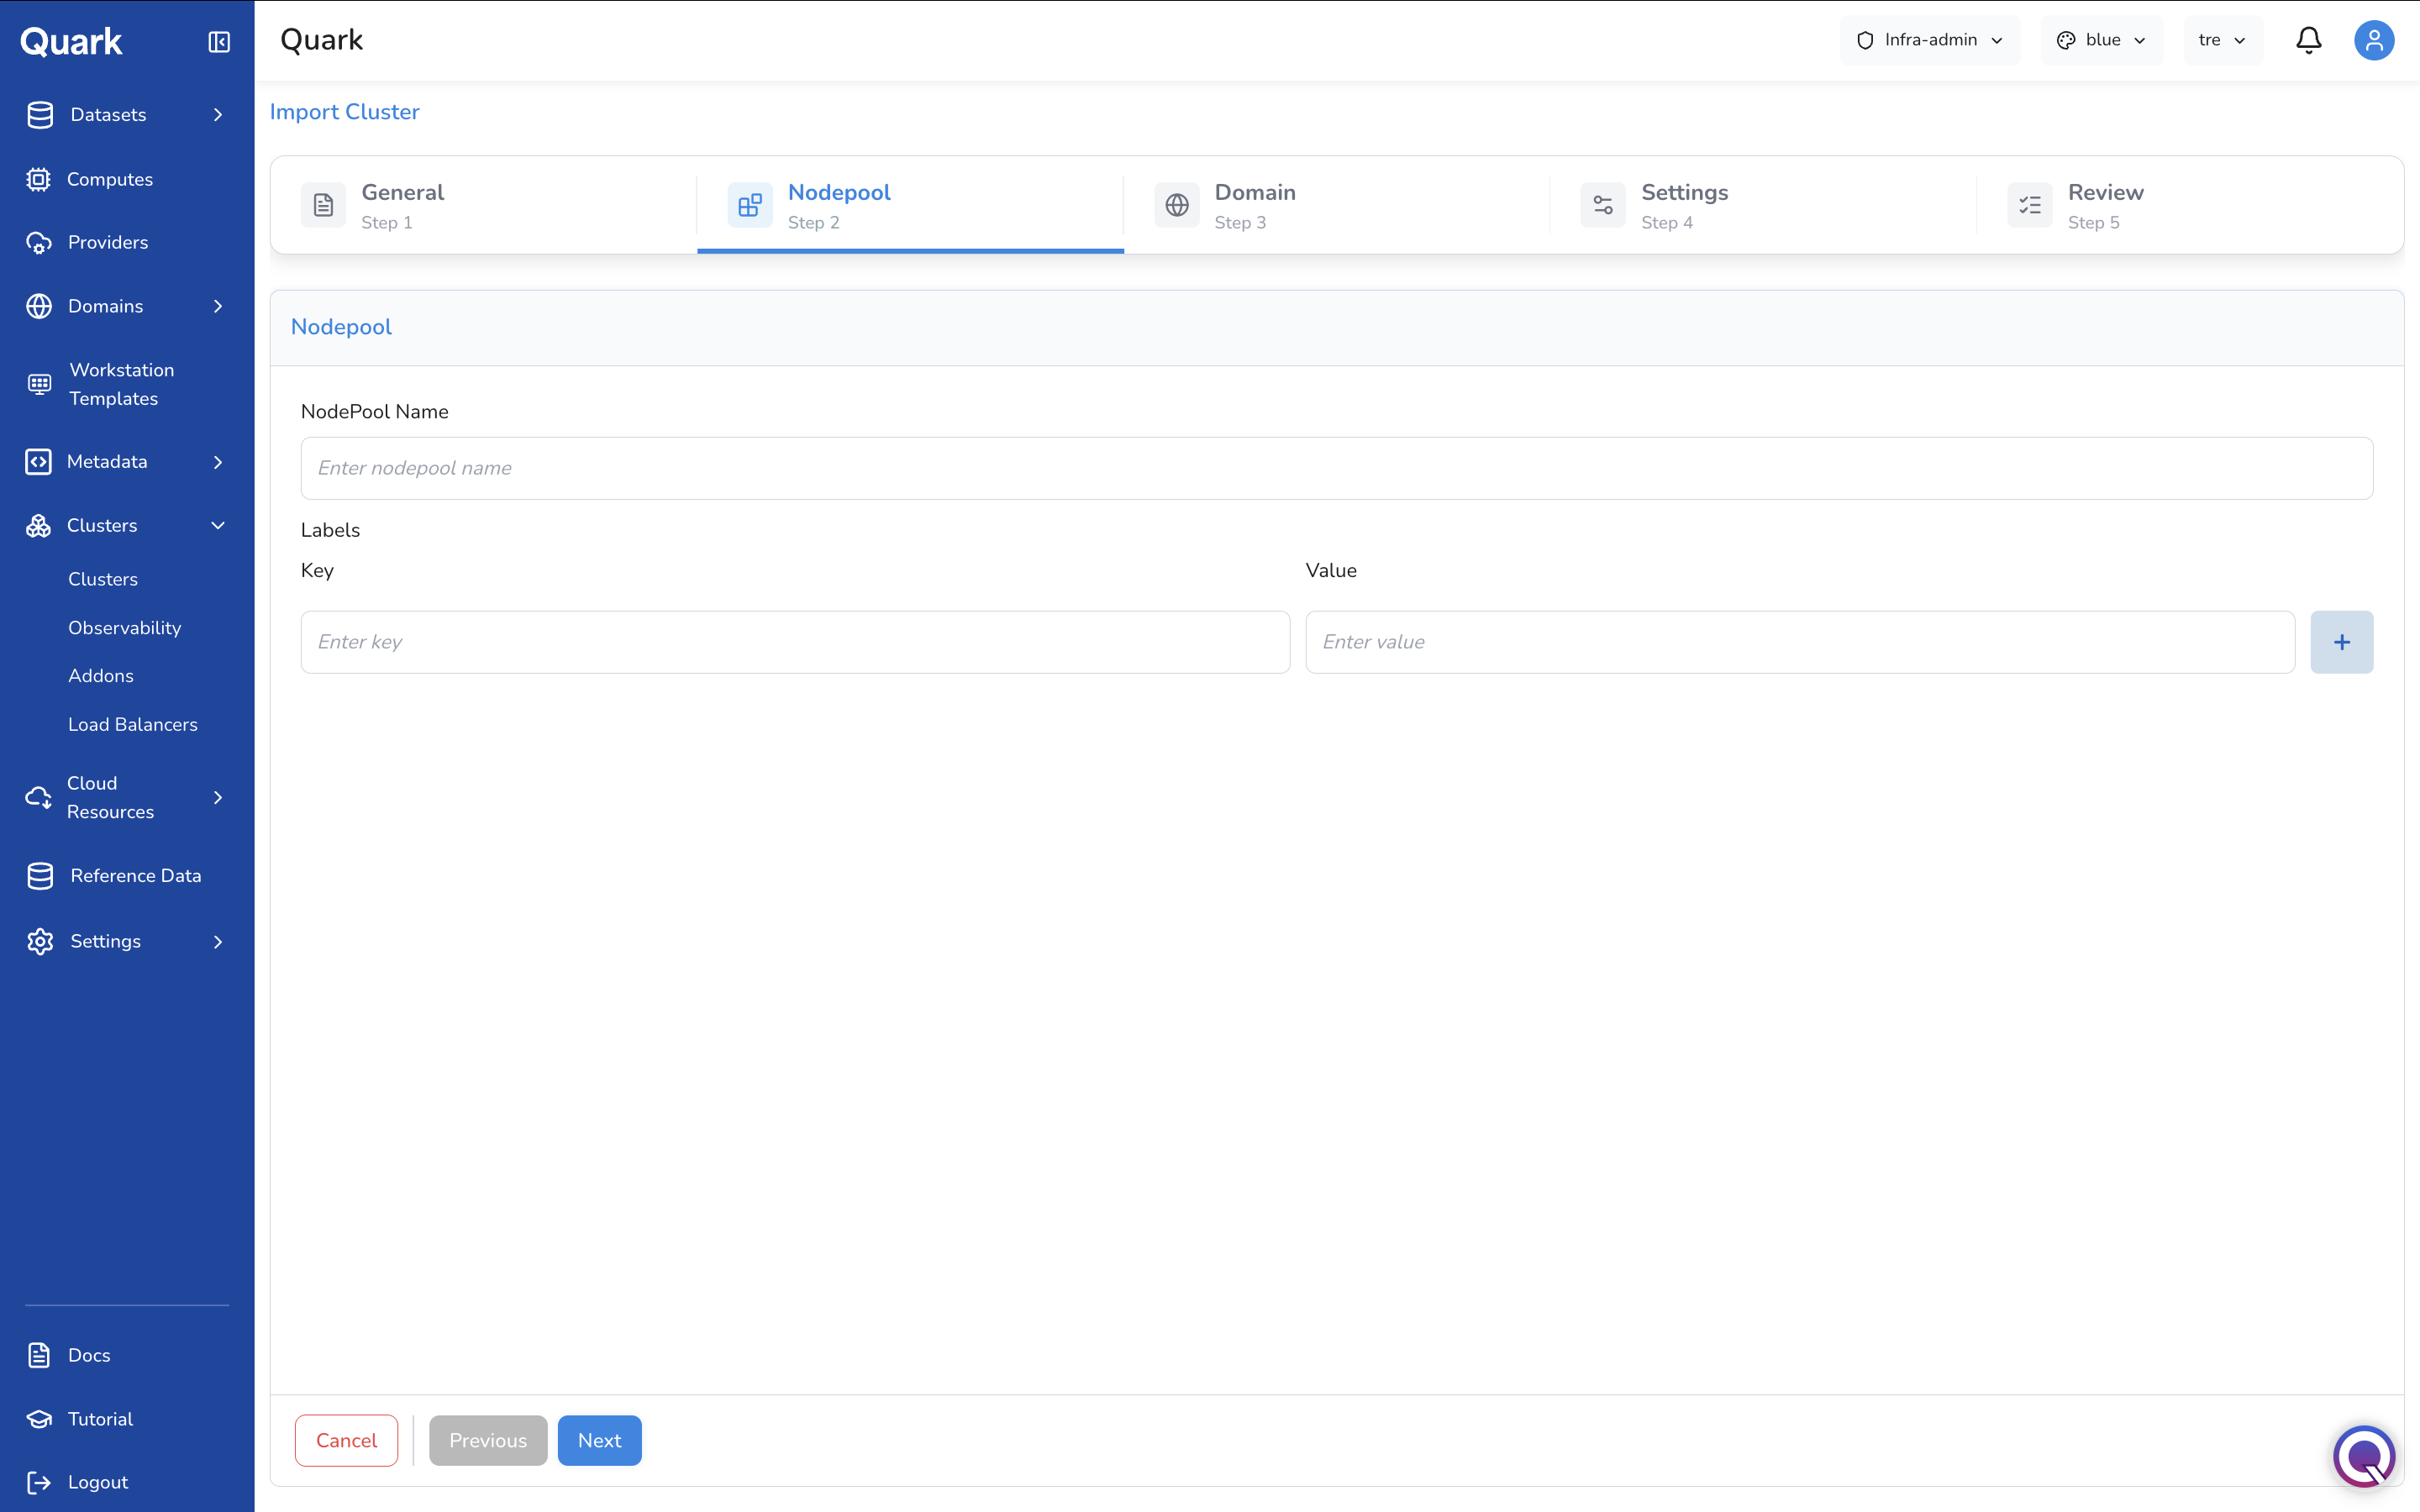Click the shield icon beside Infra-admin

click(x=1865, y=41)
